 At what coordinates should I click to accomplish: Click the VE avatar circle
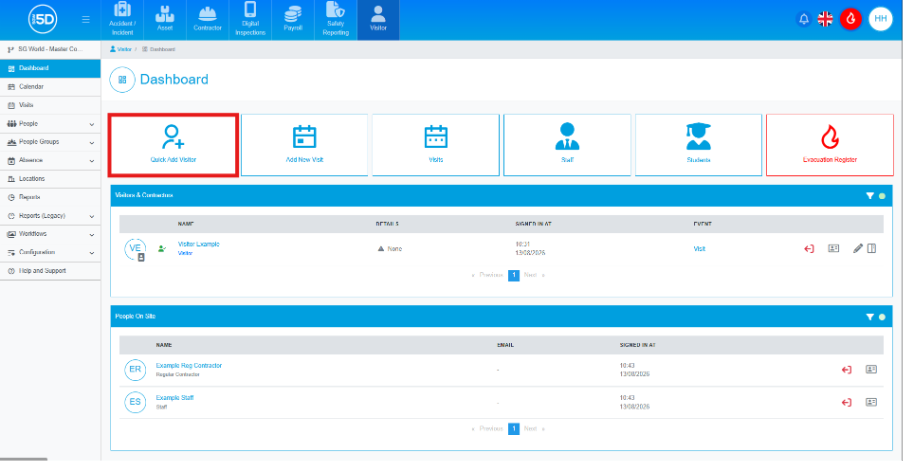tap(135, 248)
